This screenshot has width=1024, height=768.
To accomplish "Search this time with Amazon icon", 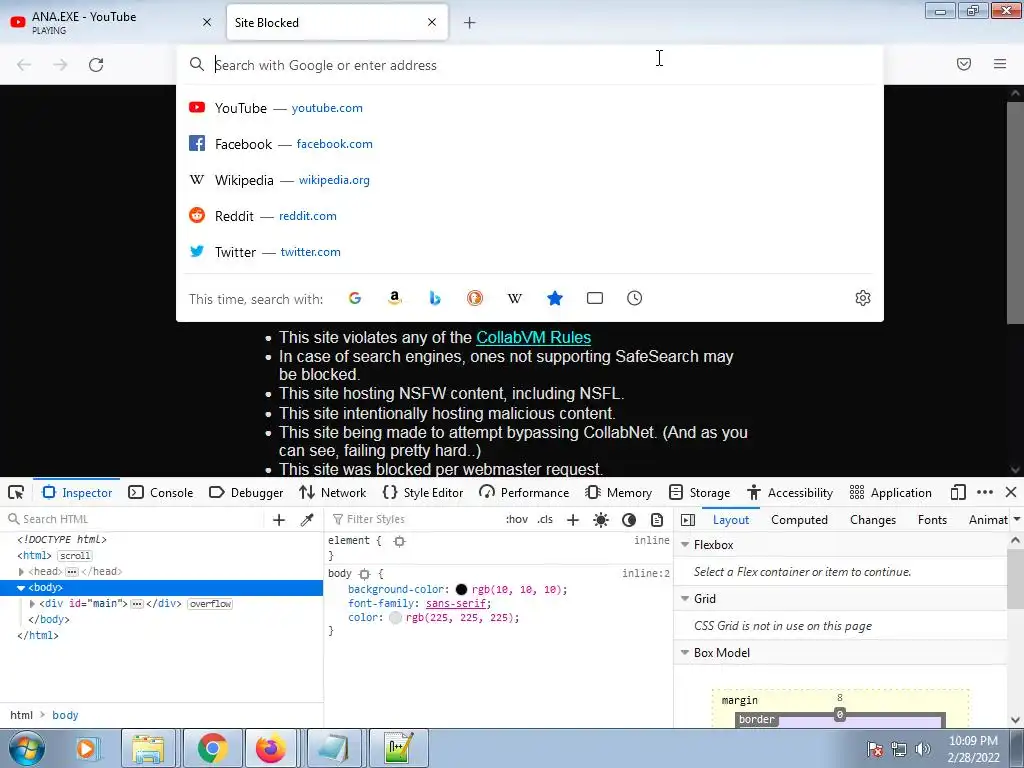I will point(394,298).
